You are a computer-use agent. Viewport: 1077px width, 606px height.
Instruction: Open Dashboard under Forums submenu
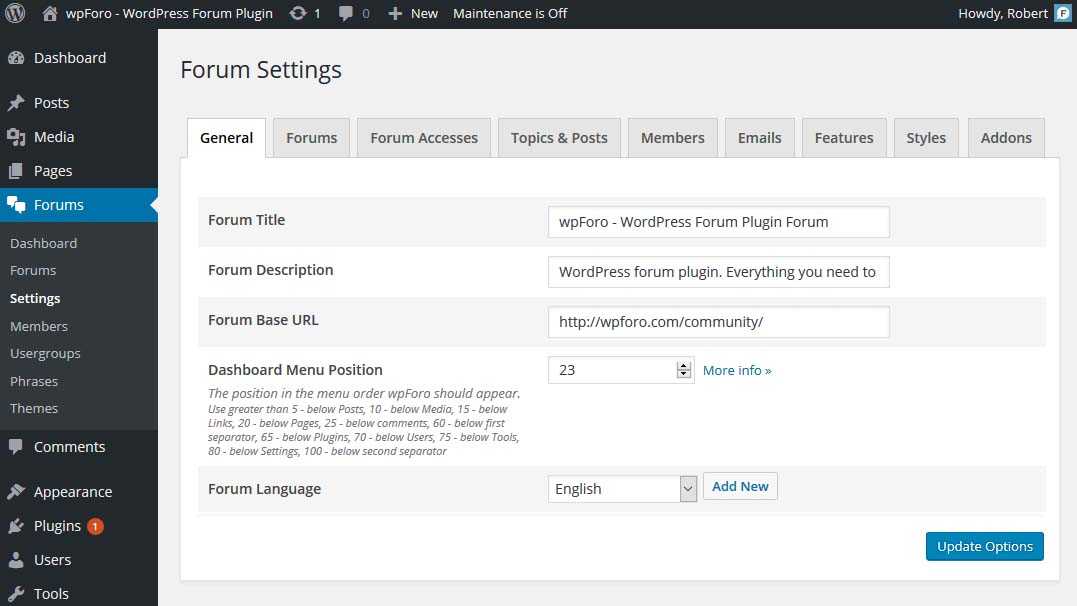pyautogui.click(x=44, y=243)
